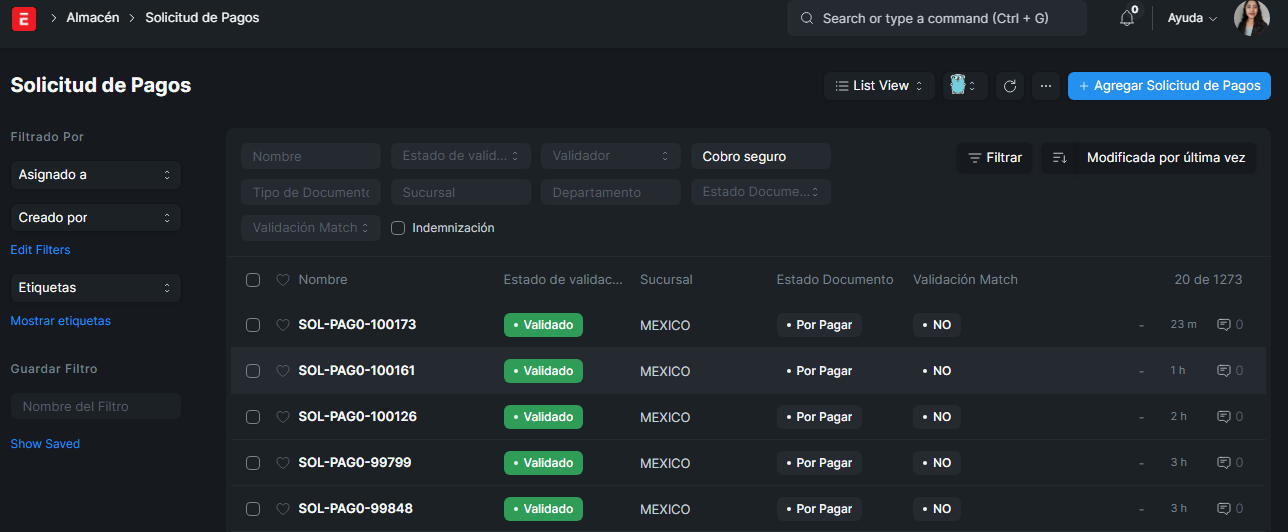The height and width of the screenshot is (532, 1288).
Task: Expand the Asignado a dropdown
Action: pos(95,175)
